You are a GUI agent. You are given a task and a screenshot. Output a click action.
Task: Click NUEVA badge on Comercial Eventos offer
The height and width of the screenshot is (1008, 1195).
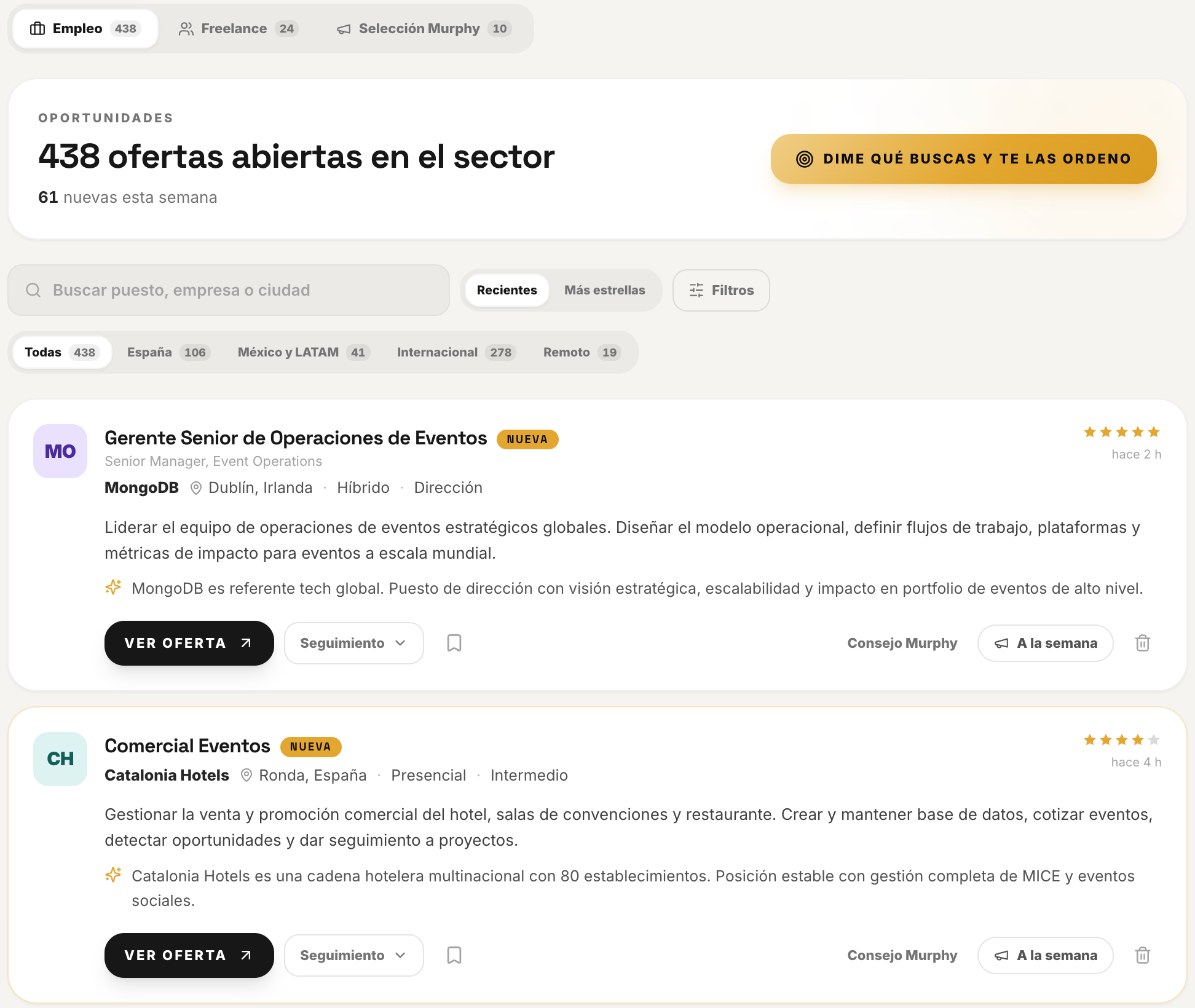tap(311, 747)
